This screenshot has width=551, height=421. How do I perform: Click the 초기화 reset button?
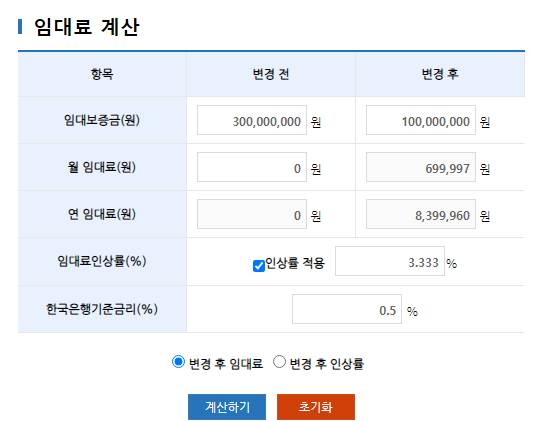[316, 407]
